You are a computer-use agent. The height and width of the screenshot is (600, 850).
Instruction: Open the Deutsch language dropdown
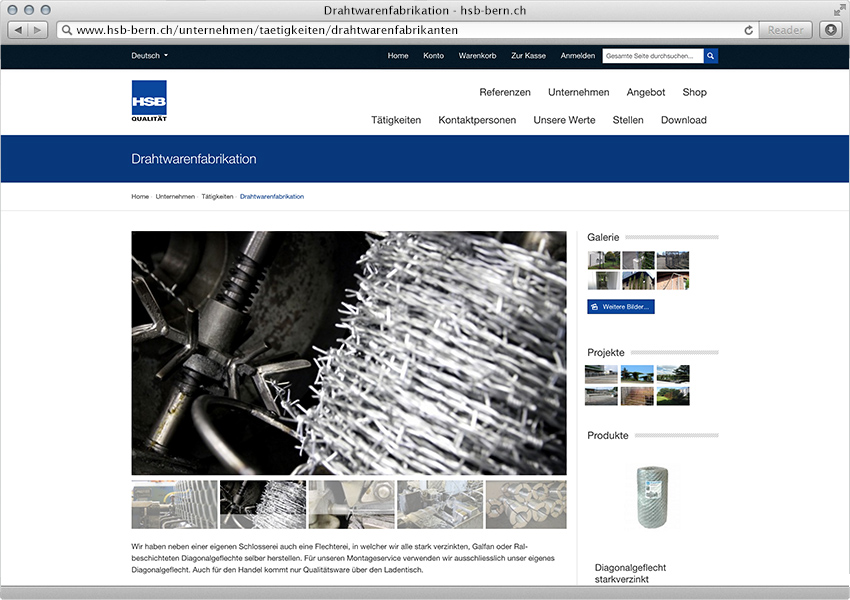pyautogui.click(x=150, y=55)
